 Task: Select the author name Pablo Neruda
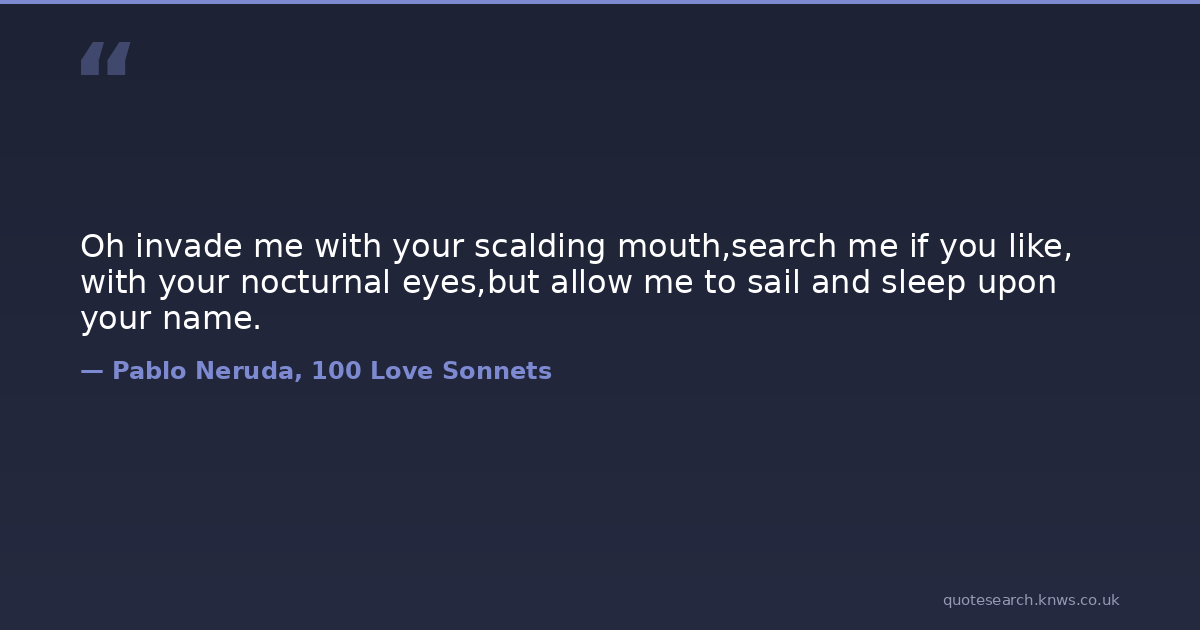203,371
